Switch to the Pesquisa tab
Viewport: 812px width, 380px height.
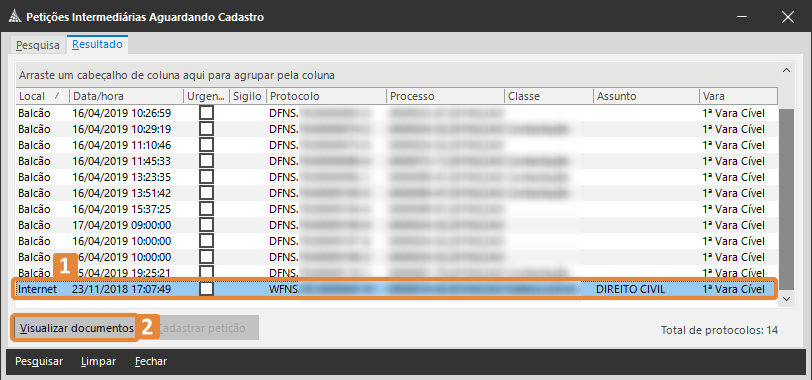pos(38,45)
